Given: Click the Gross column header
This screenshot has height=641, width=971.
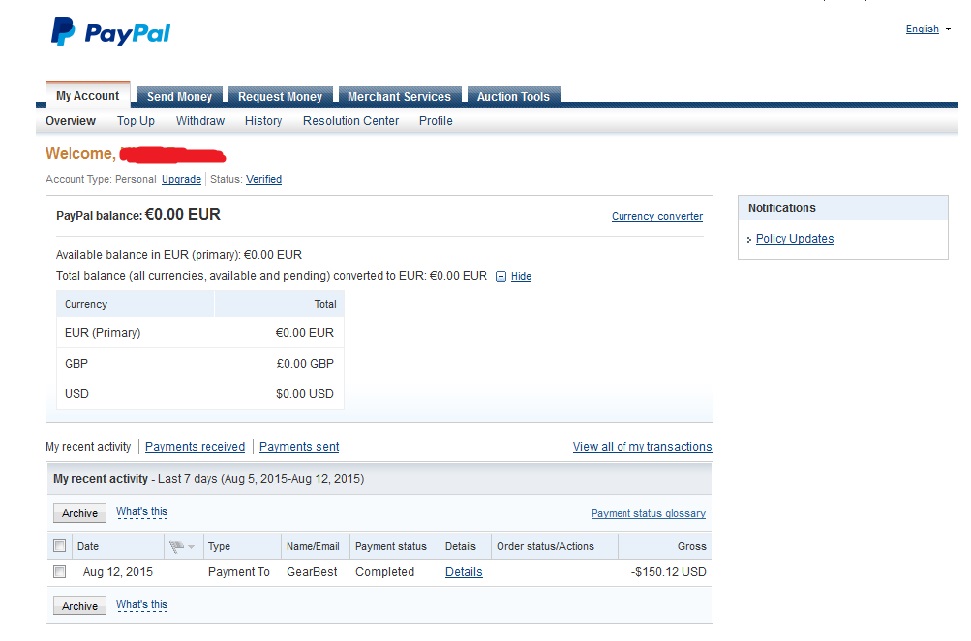Looking at the screenshot, I should pyautogui.click(x=692, y=546).
